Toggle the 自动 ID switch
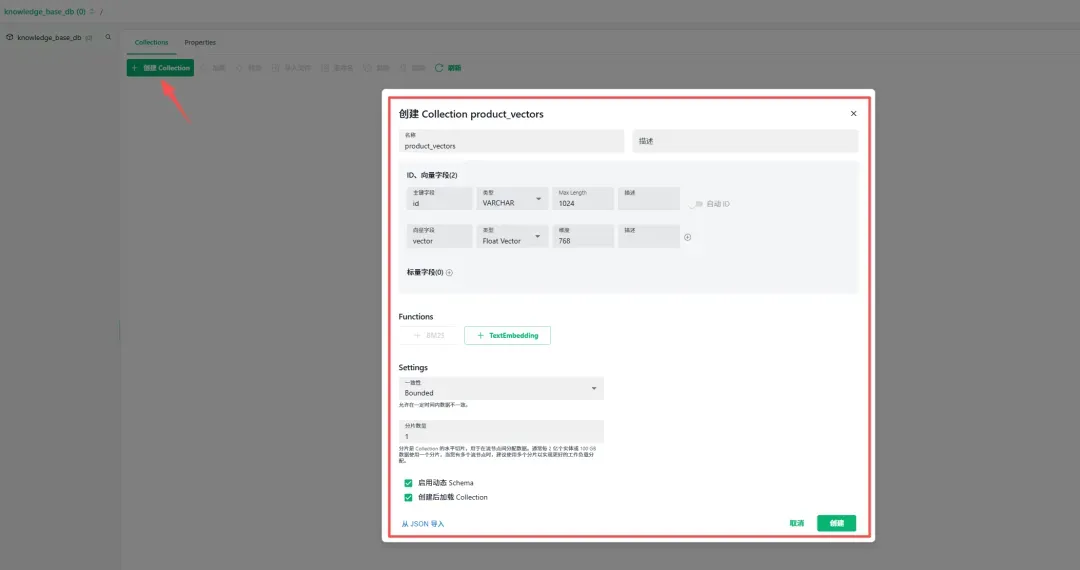 [694, 204]
